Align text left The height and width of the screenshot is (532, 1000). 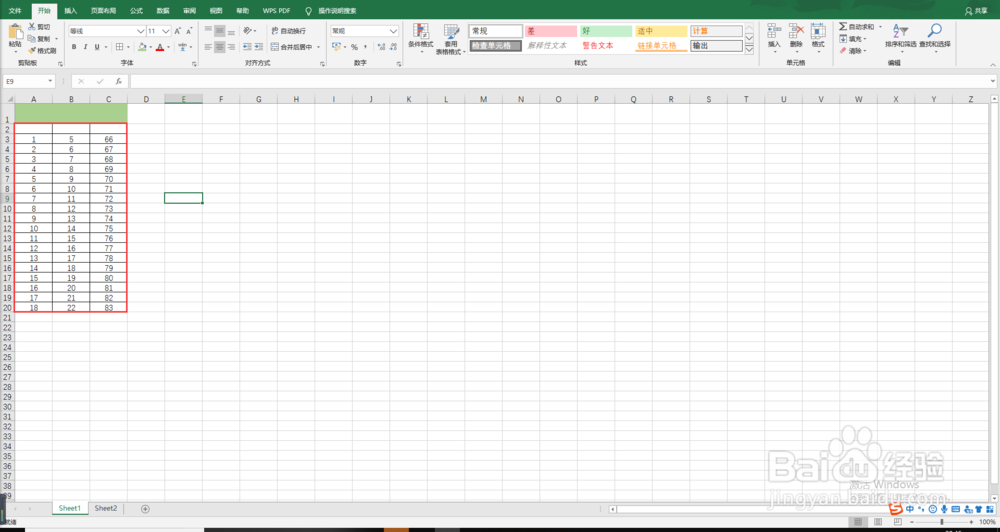(x=208, y=47)
